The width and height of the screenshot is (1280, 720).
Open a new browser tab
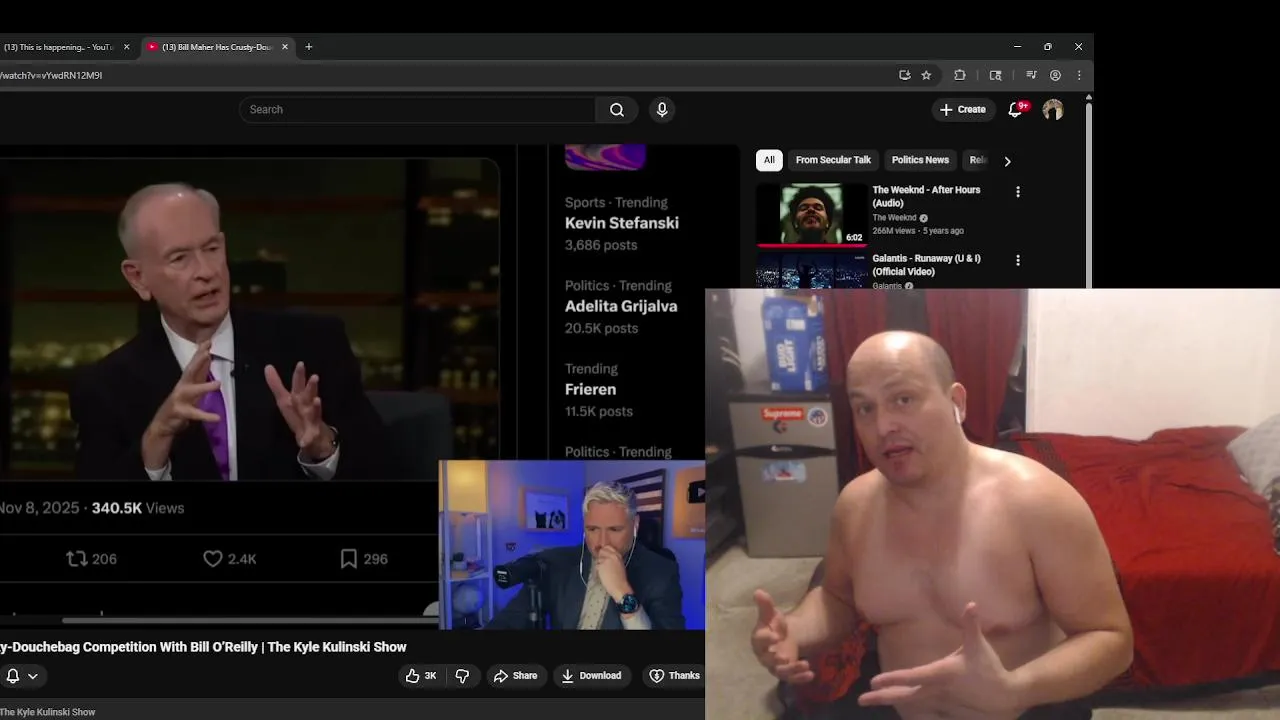pos(309,47)
